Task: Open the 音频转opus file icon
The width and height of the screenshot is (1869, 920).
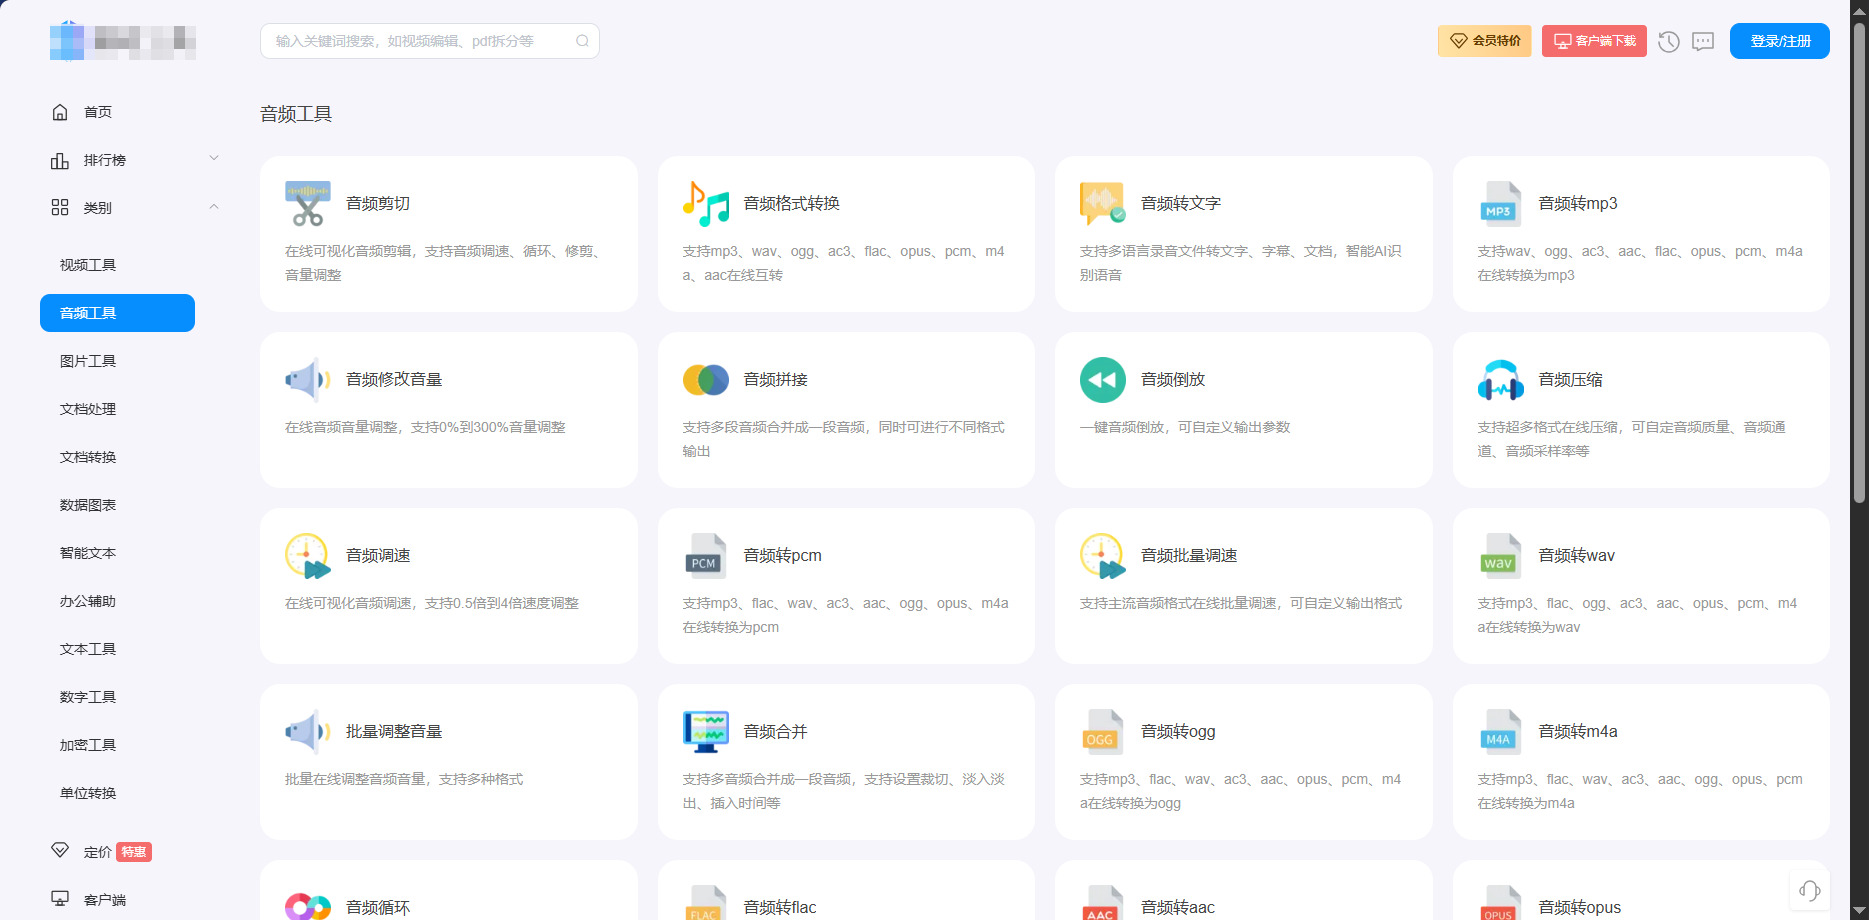Action: point(1501,903)
